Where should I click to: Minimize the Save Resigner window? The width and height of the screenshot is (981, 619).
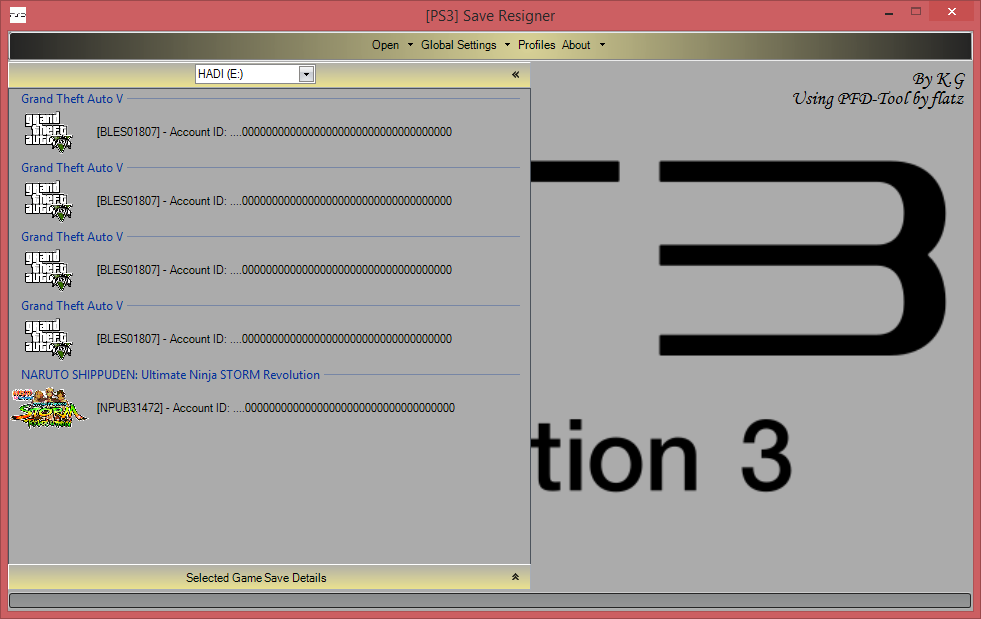click(889, 13)
